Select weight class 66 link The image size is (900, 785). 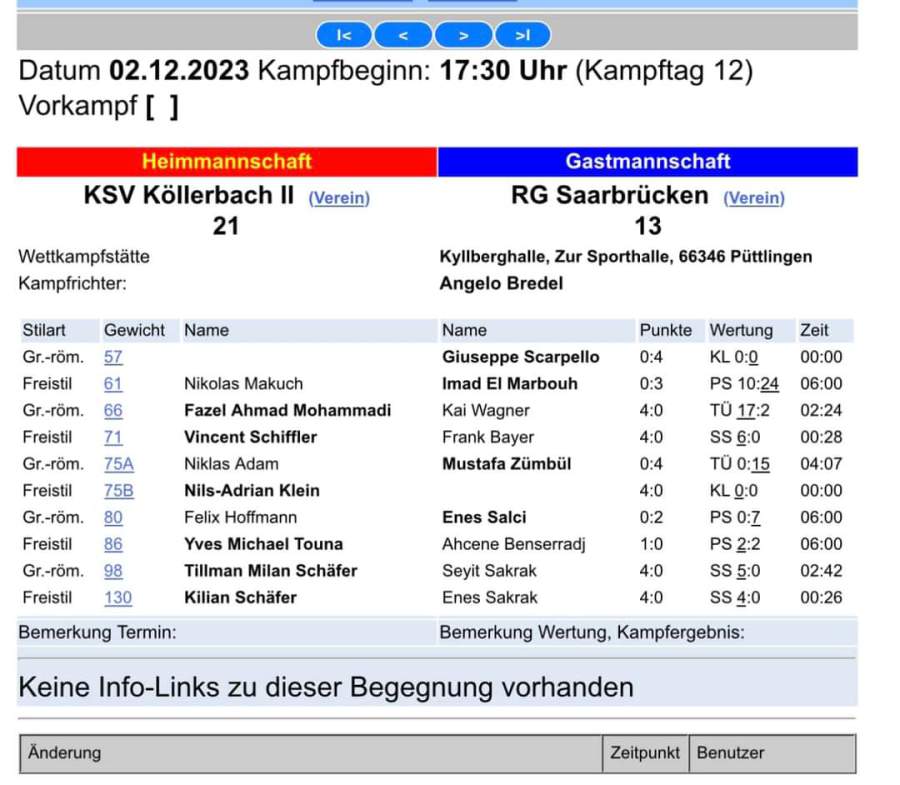(x=113, y=411)
